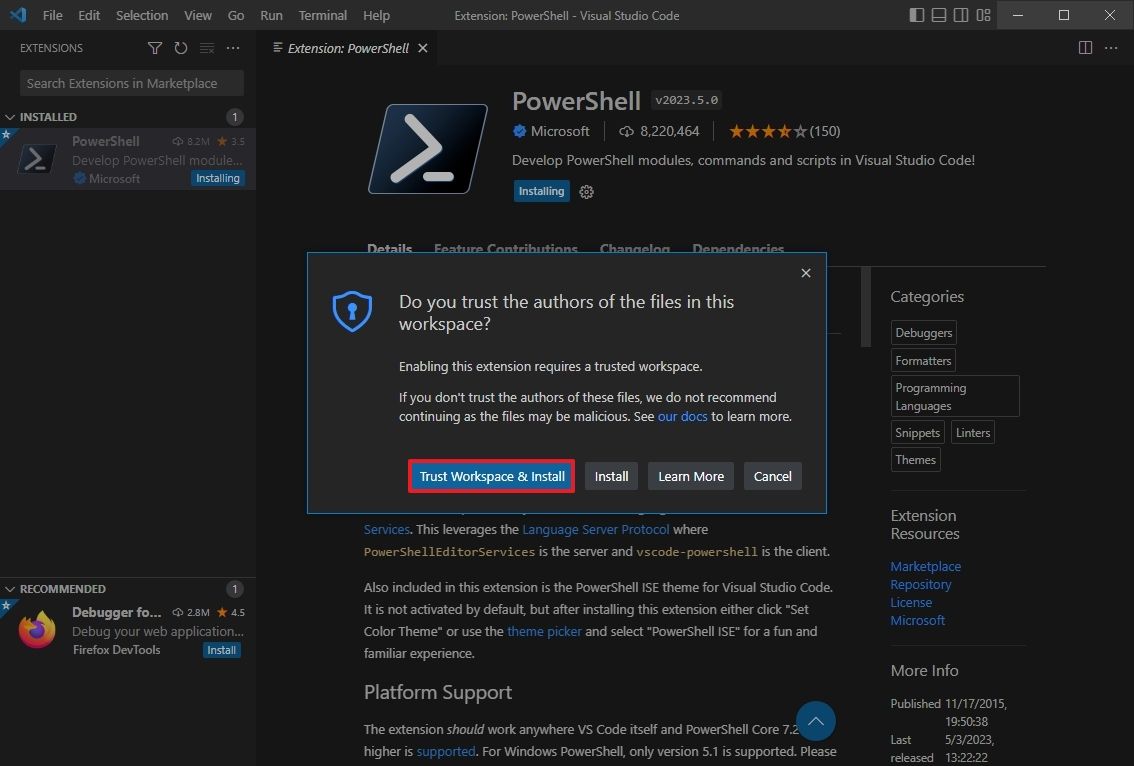This screenshot has width=1134, height=766.
Task: Click the Search Extensions in Marketplace field
Action: point(132,83)
